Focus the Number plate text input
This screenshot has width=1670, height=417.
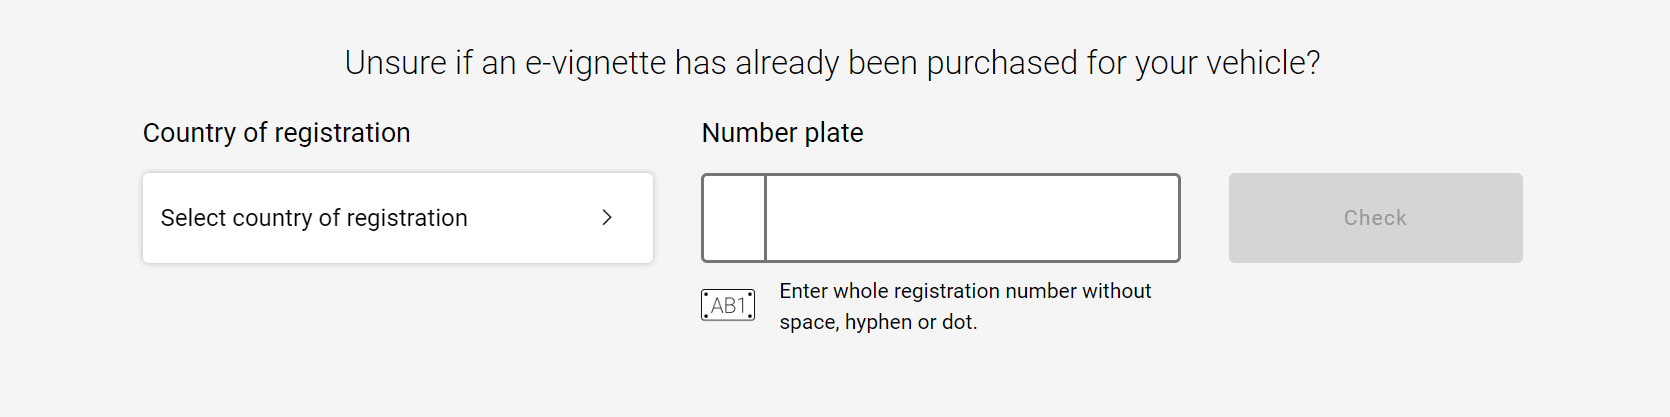972,218
